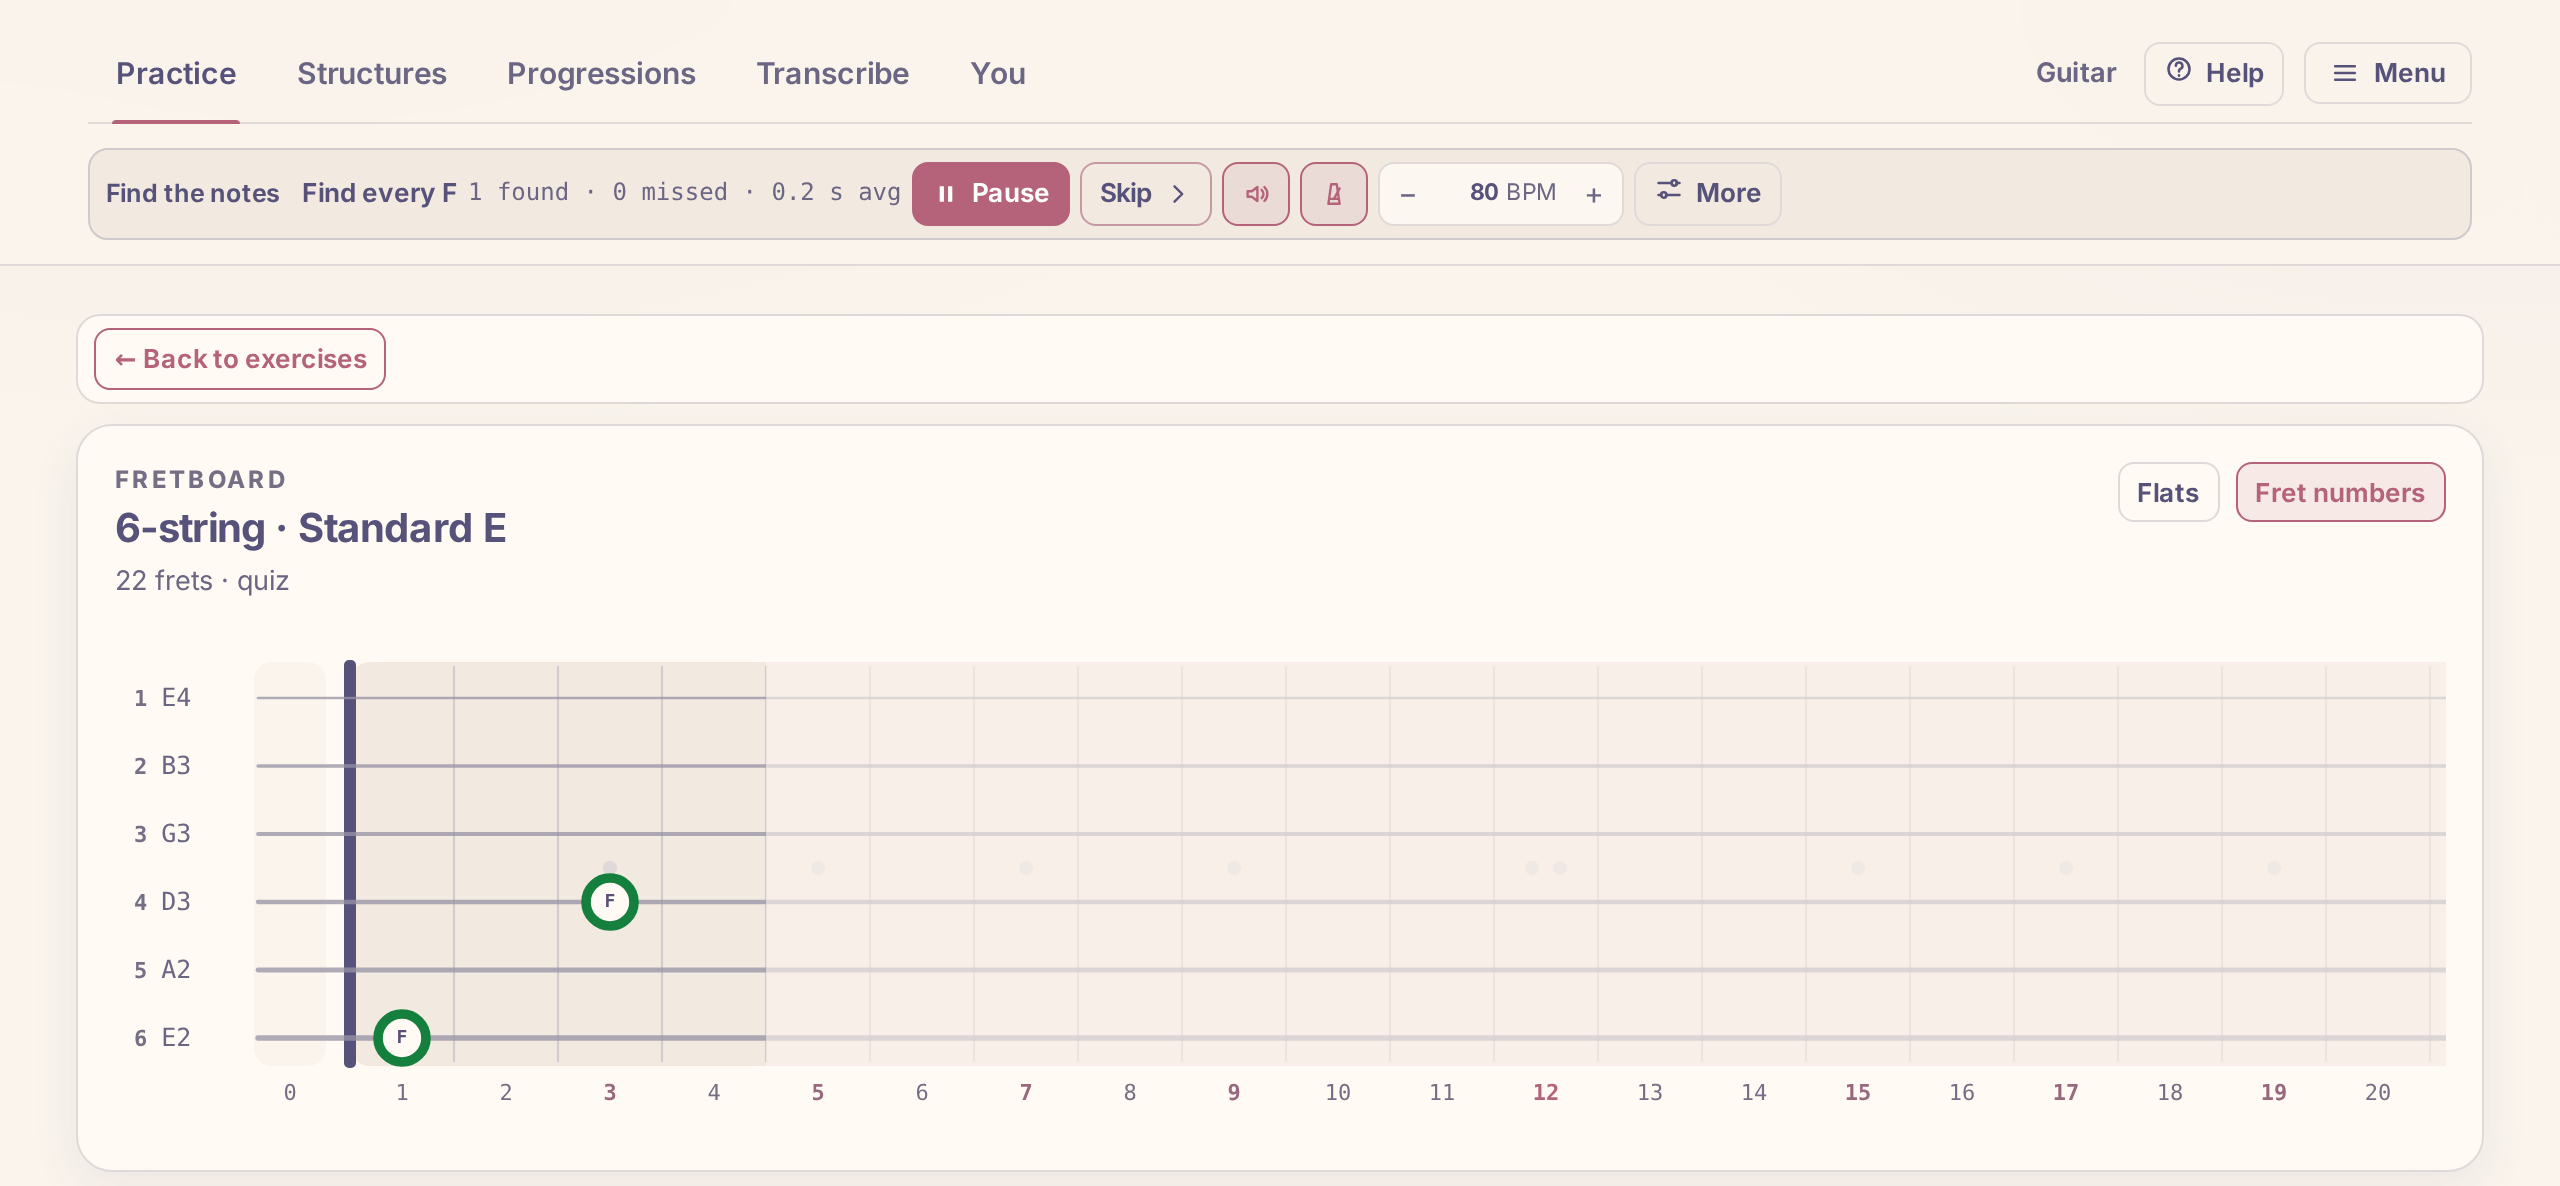The height and width of the screenshot is (1186, 2560).
Task: Click the 'Find every F' prompt text
Action: tap(379, 193)
